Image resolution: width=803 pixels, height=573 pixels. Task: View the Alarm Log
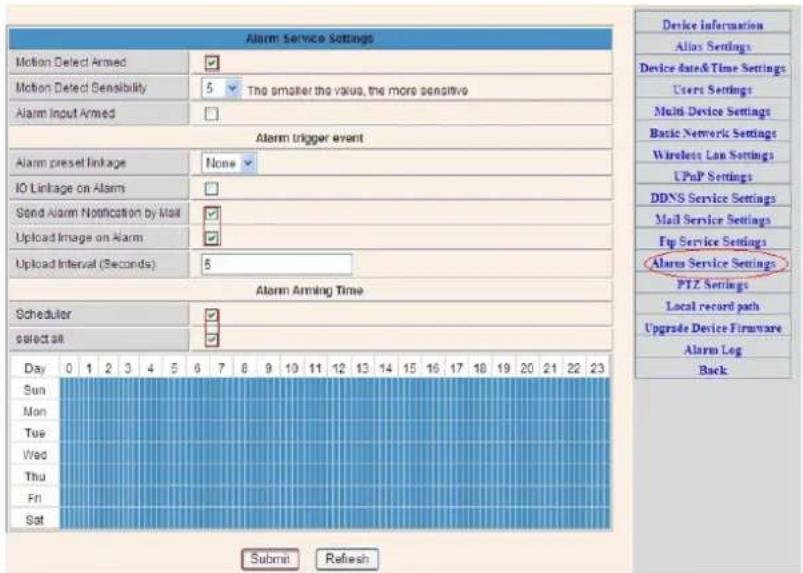click(x=713, y=350)
